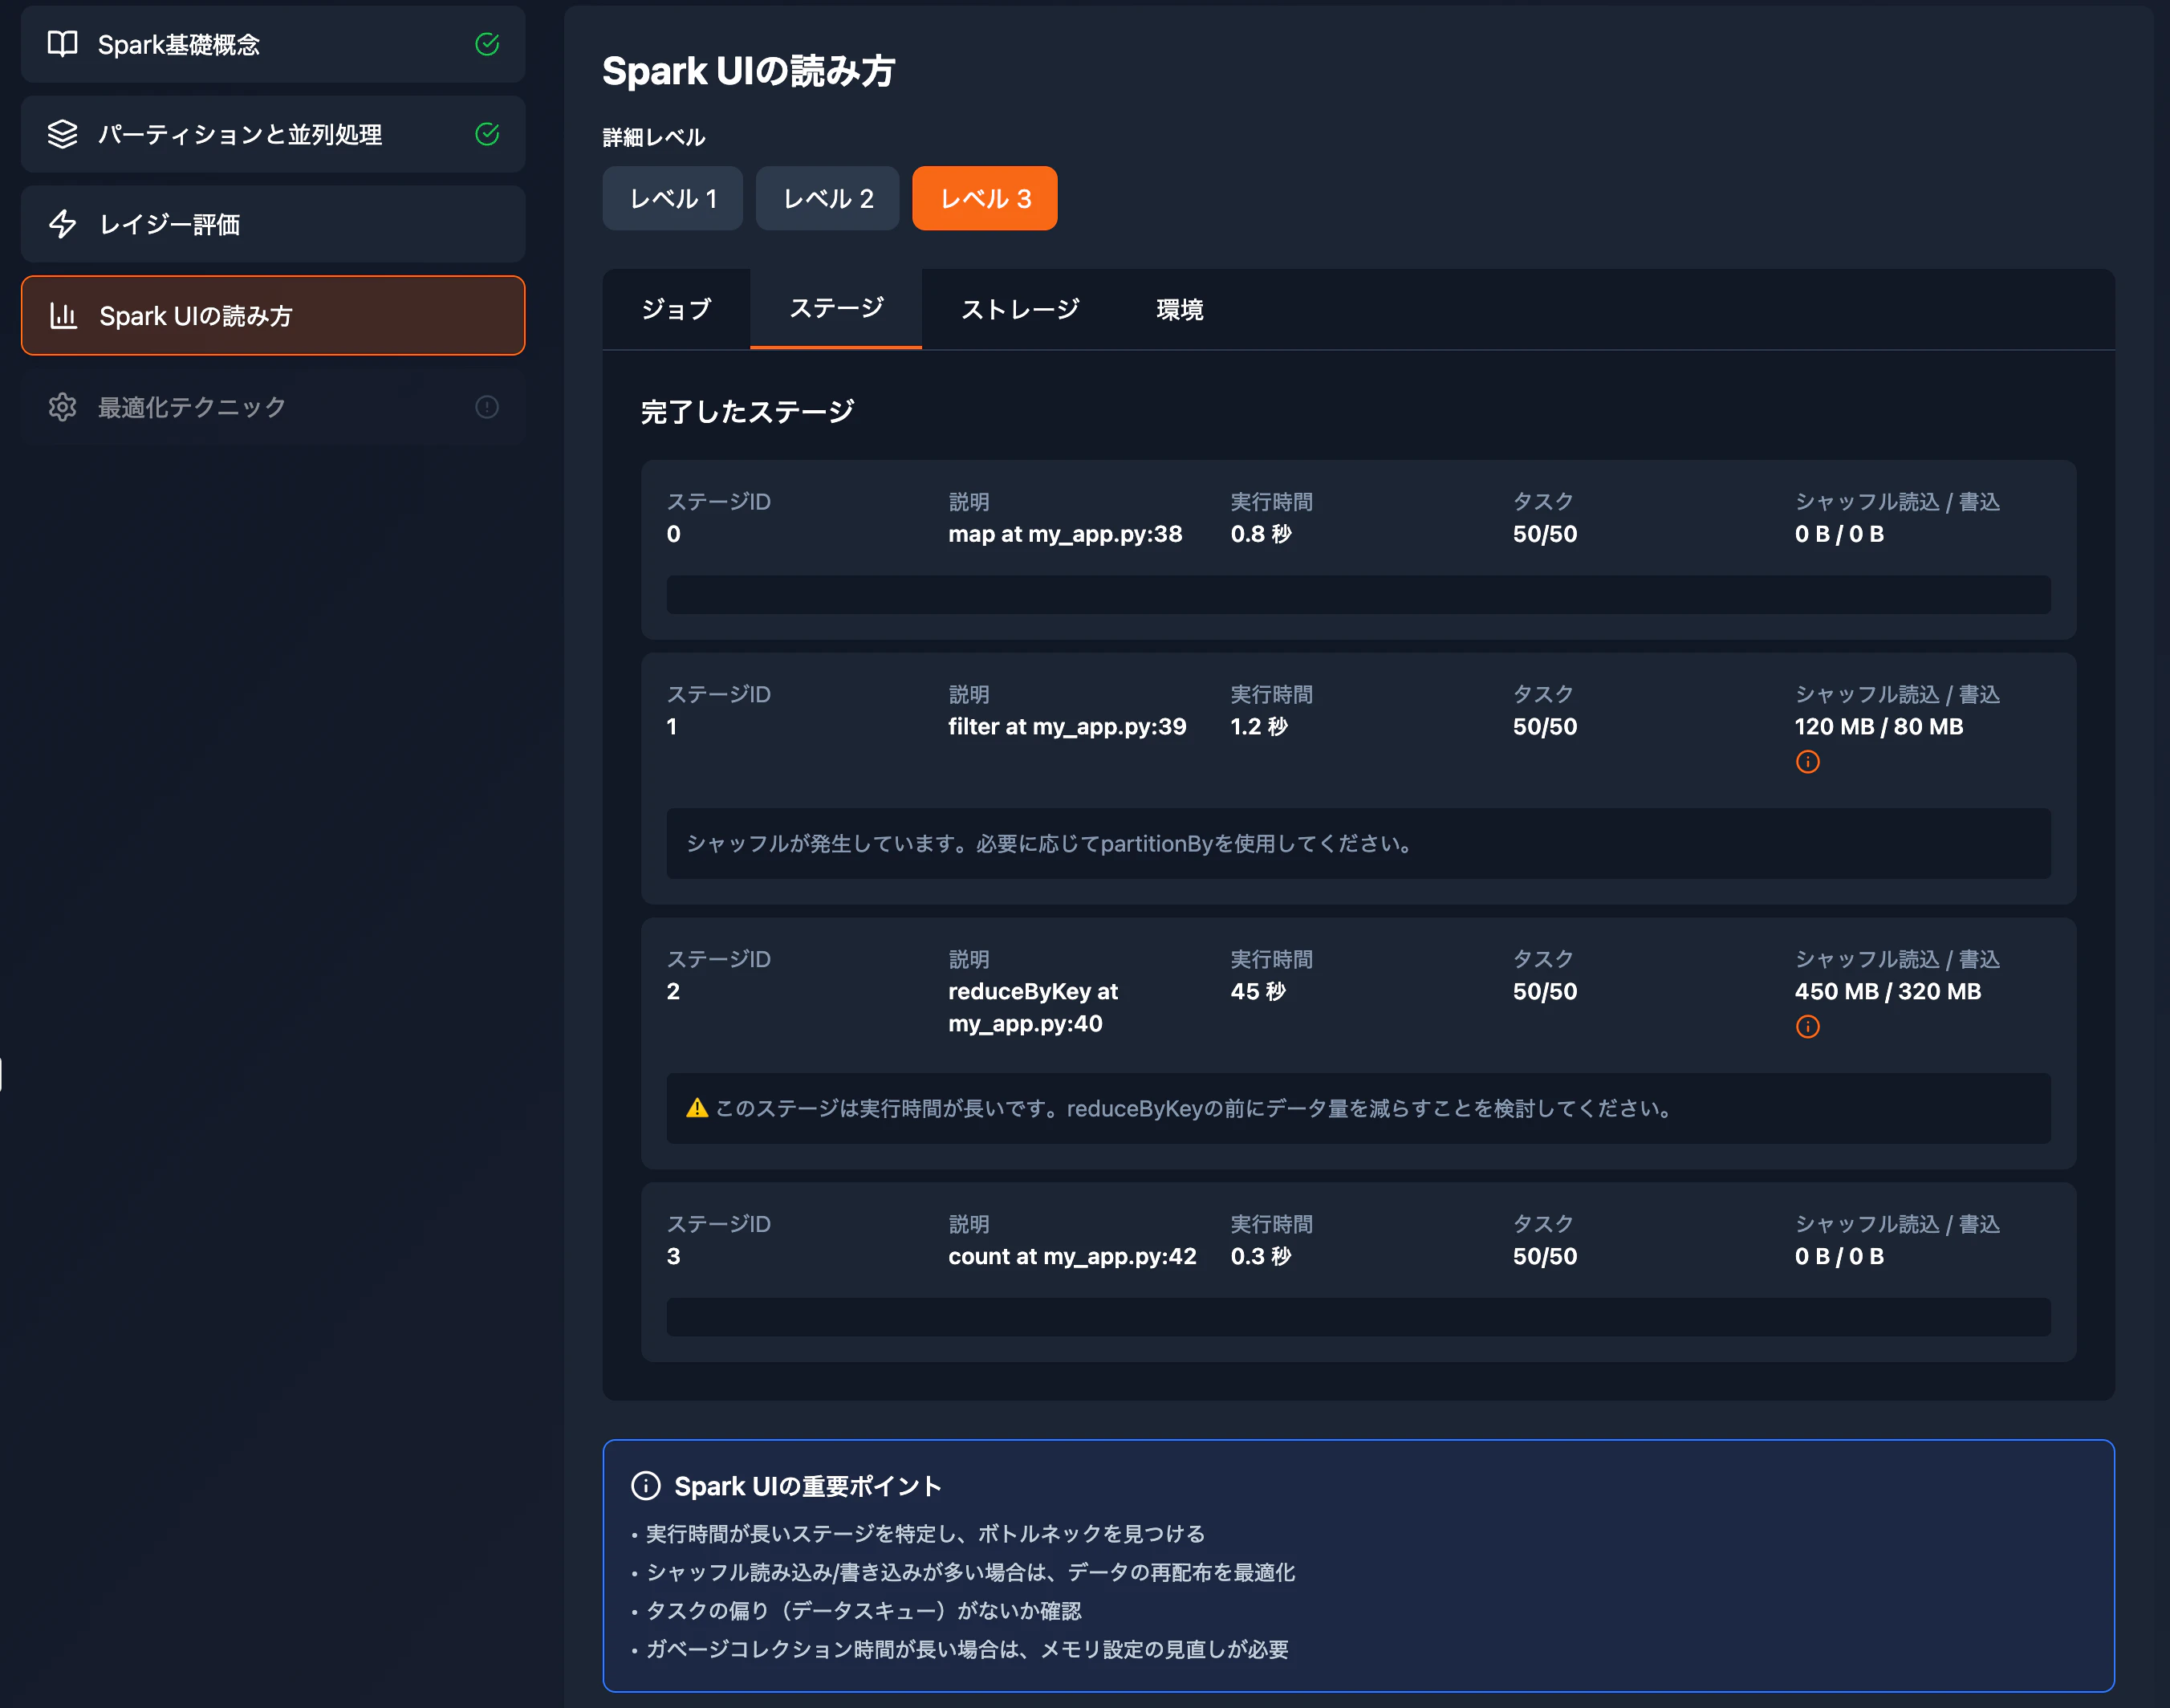Click green checkmark on Spark基礎概念 item
The image size is (2170, 1708).
[x=487, y=44]
